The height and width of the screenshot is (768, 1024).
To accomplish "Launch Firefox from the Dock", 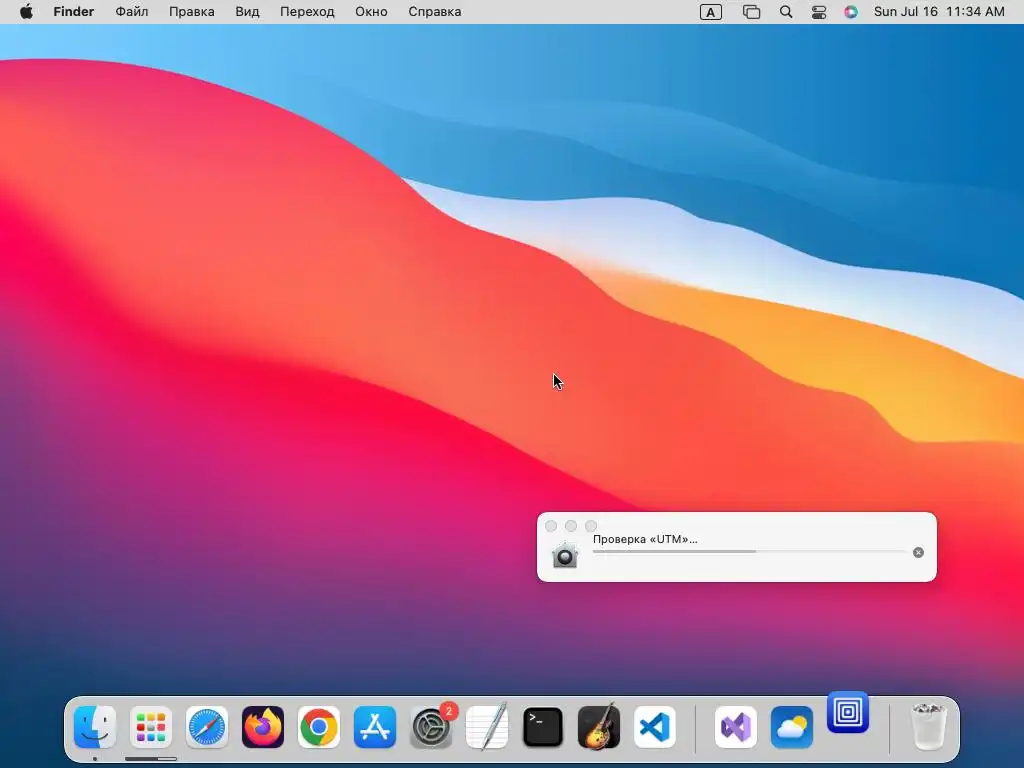I will pyautogui.click(x=263, y=727).
